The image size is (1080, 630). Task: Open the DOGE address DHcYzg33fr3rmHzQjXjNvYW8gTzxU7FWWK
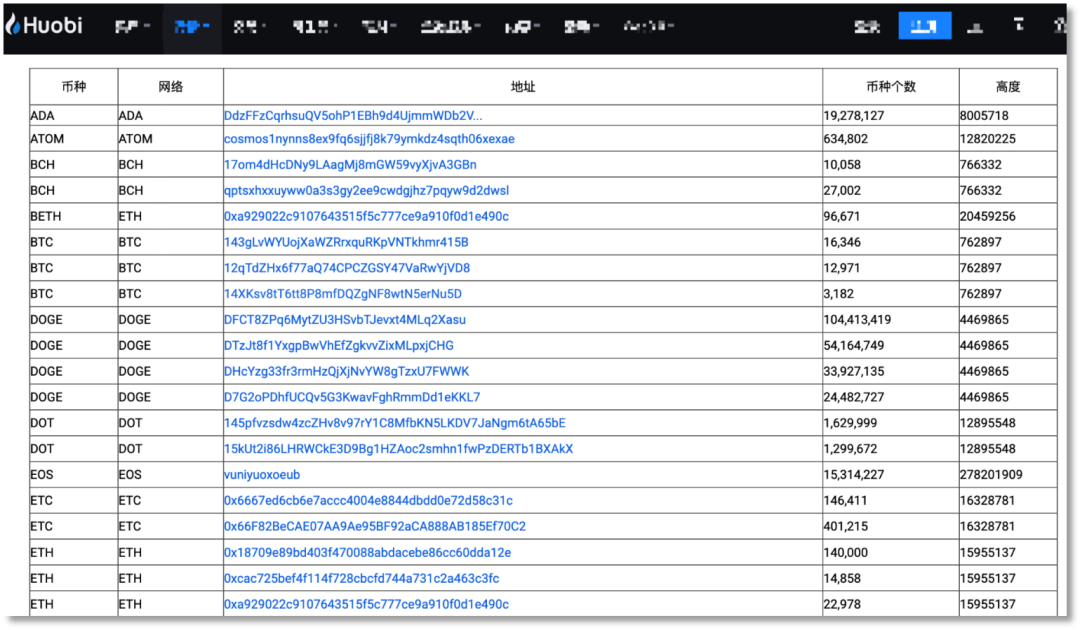coord(346,371)
